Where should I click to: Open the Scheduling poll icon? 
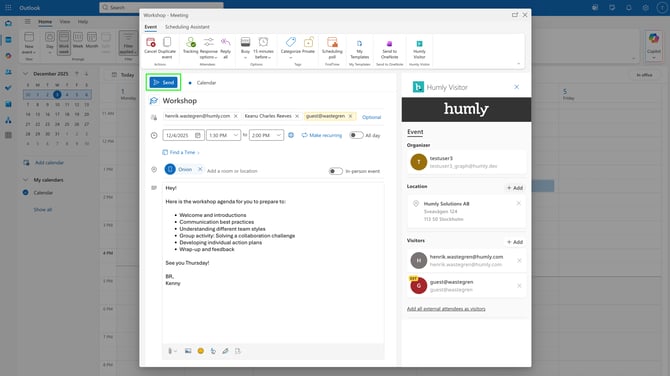pos(332,42)
